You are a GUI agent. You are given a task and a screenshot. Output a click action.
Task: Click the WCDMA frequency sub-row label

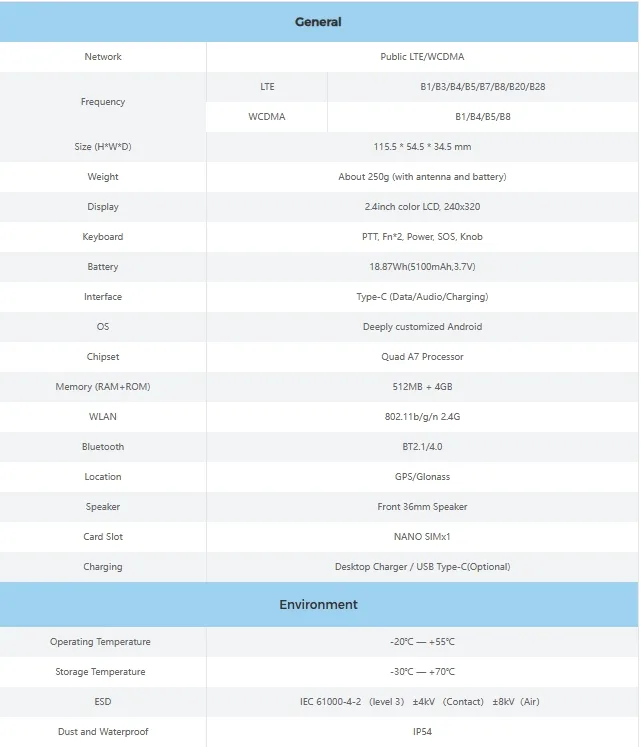click(267, 117)
